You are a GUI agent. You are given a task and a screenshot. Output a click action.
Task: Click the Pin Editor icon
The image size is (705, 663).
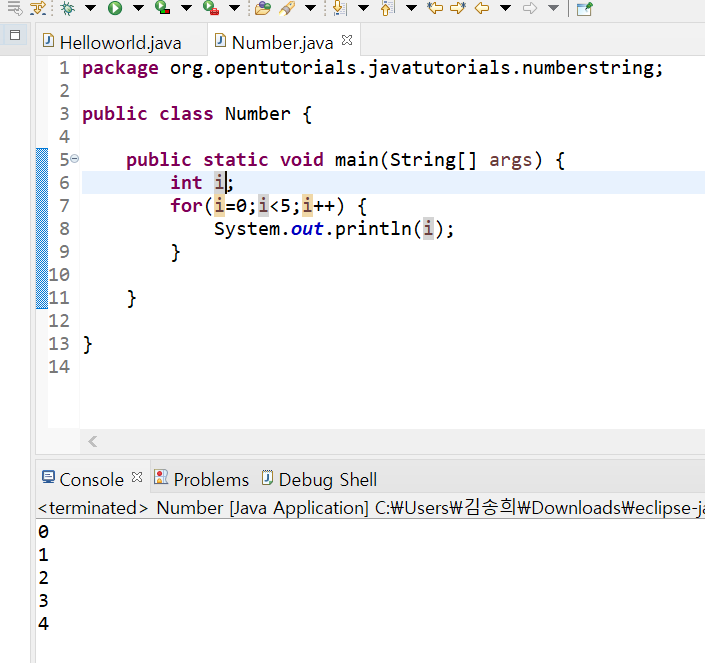[585, 8]
